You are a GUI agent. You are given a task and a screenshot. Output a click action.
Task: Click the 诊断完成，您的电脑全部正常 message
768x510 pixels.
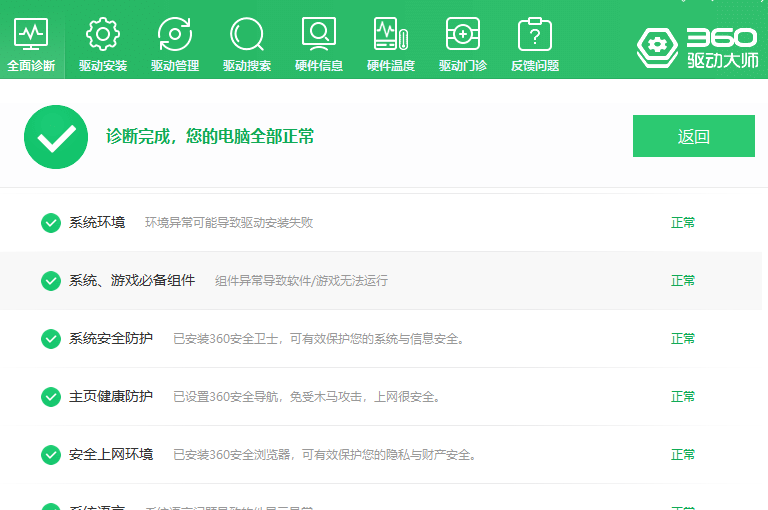coord(210,136)
